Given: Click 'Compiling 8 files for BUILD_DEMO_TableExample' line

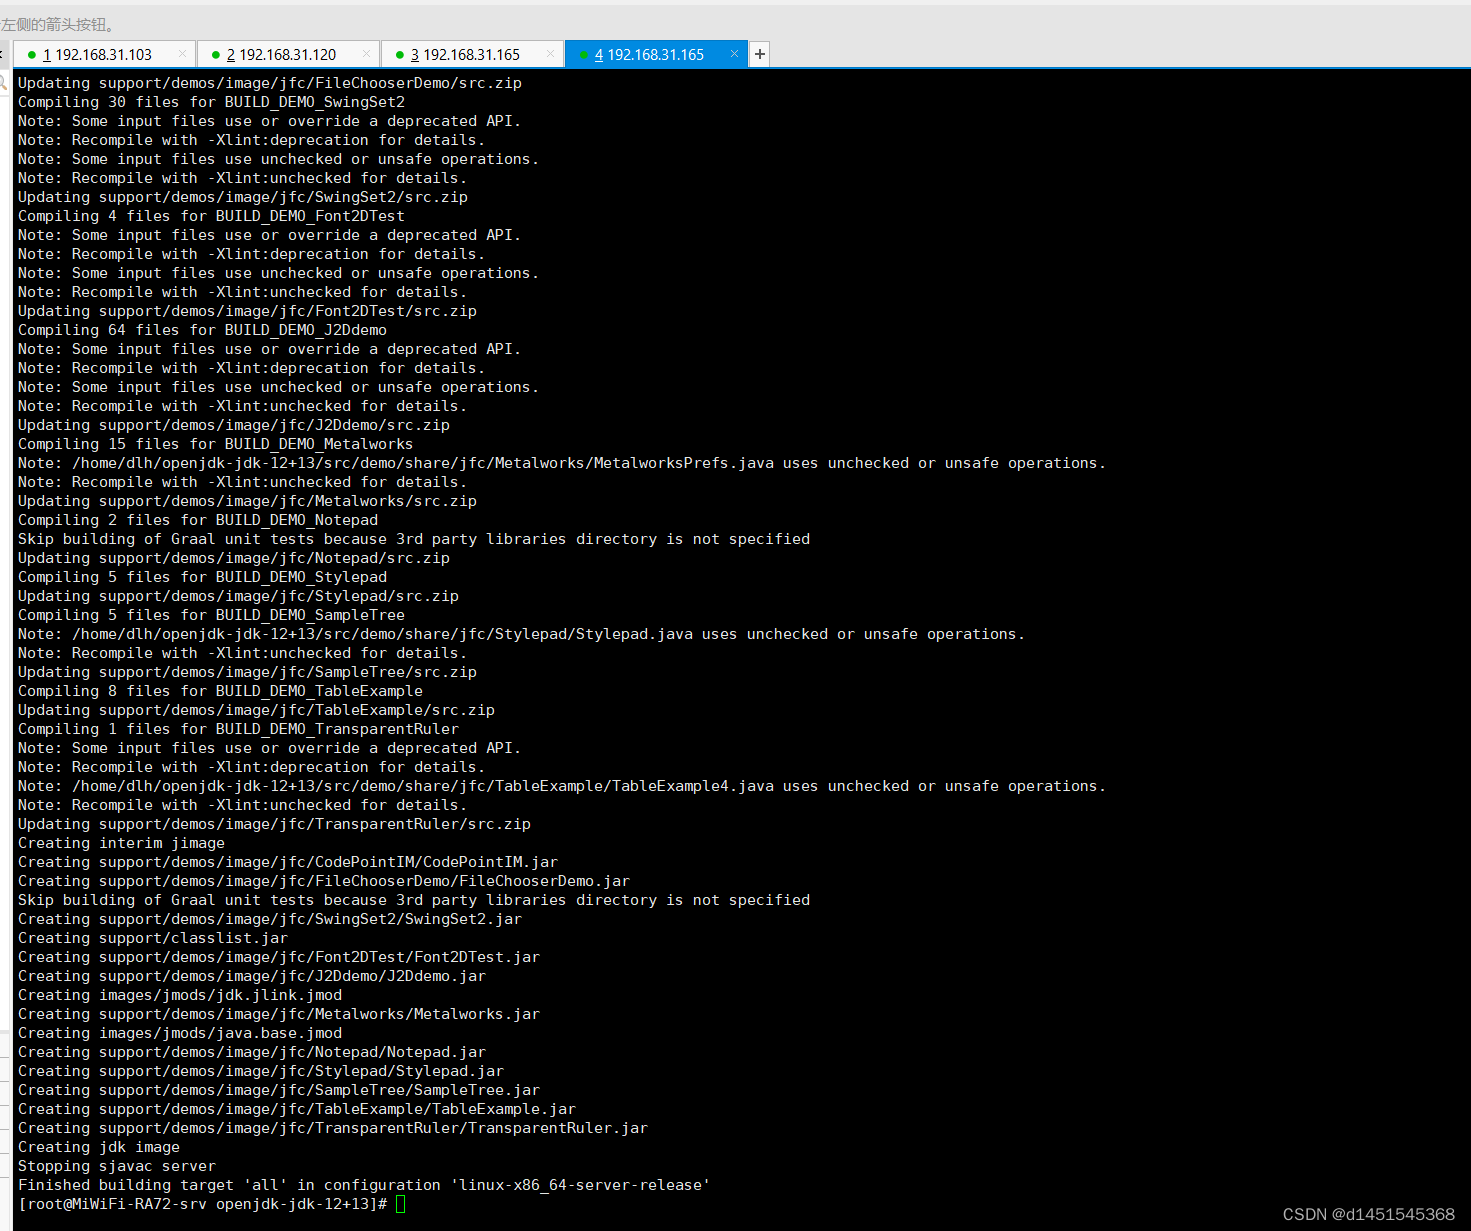Looking at the screenshot, I should coord(220,691).
